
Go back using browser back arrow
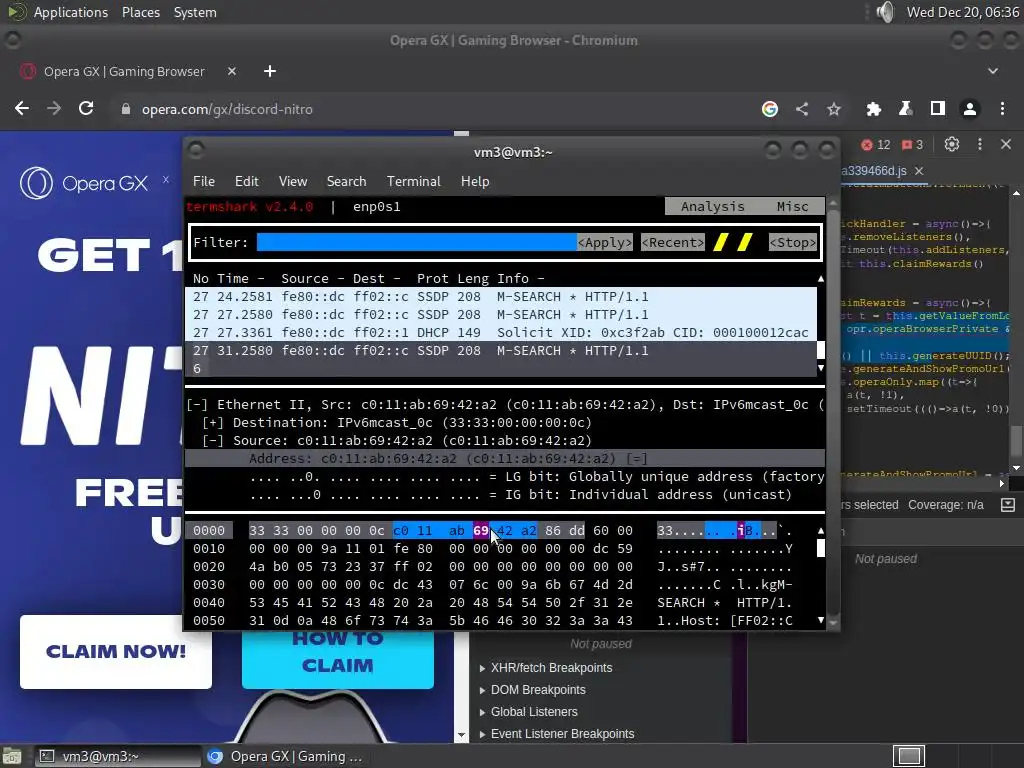point(22,108)
